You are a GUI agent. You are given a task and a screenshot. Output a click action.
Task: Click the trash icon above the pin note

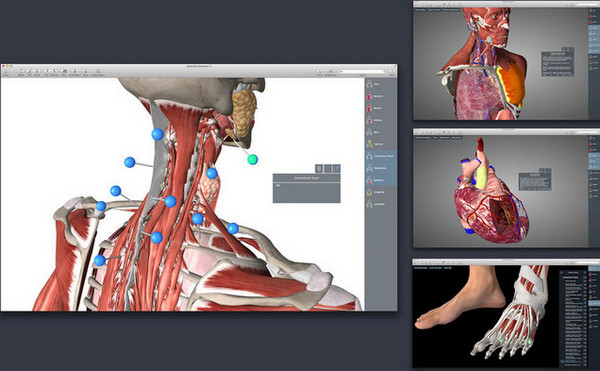319,169
